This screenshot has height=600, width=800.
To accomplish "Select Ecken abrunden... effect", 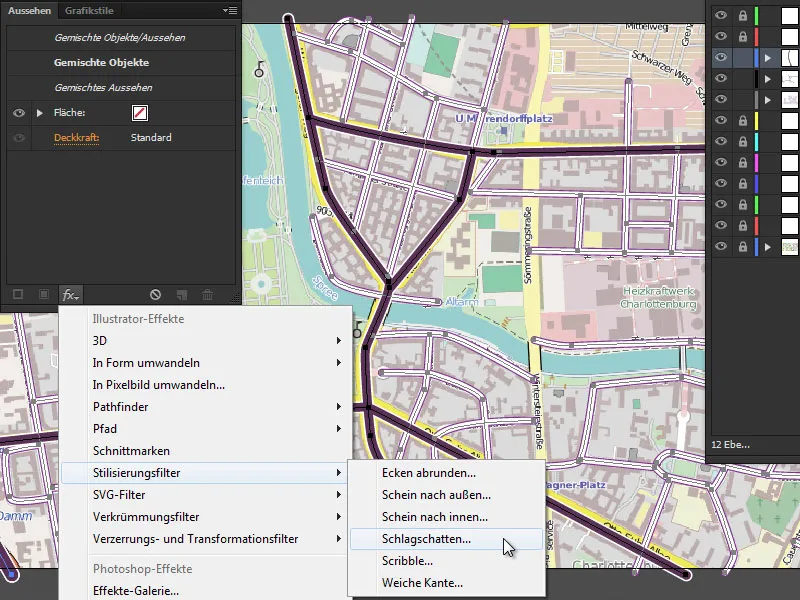I will (x=428, y=473).
